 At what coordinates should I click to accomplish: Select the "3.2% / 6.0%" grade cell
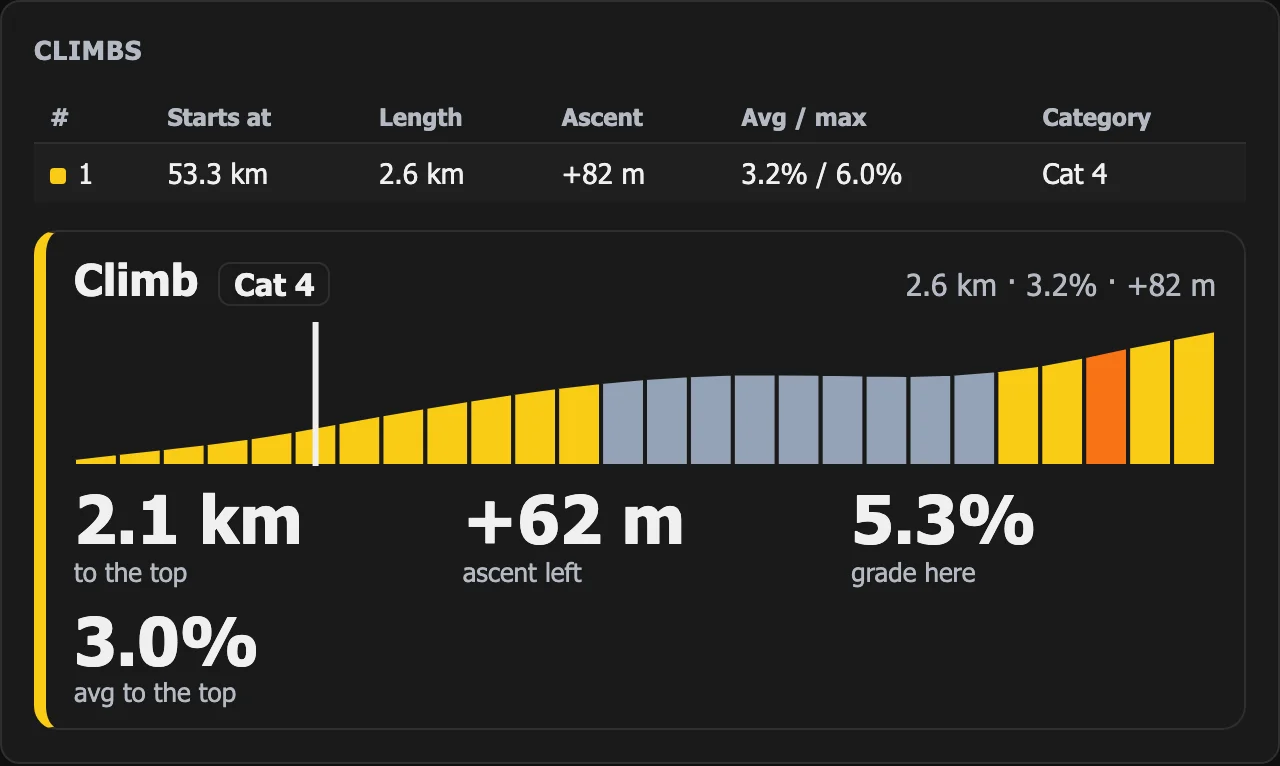point(821,175)
